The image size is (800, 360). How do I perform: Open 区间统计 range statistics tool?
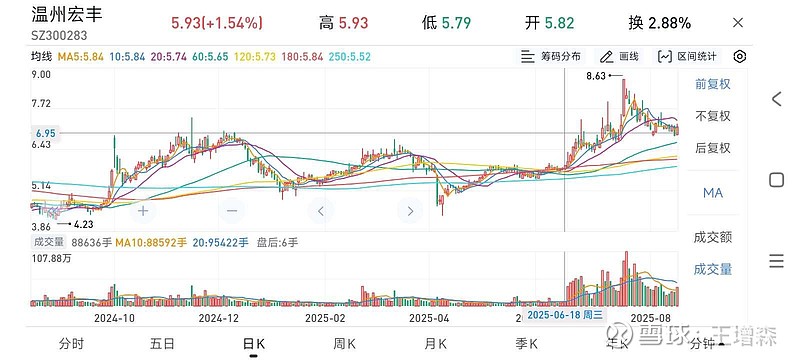(x=687, y=57)
